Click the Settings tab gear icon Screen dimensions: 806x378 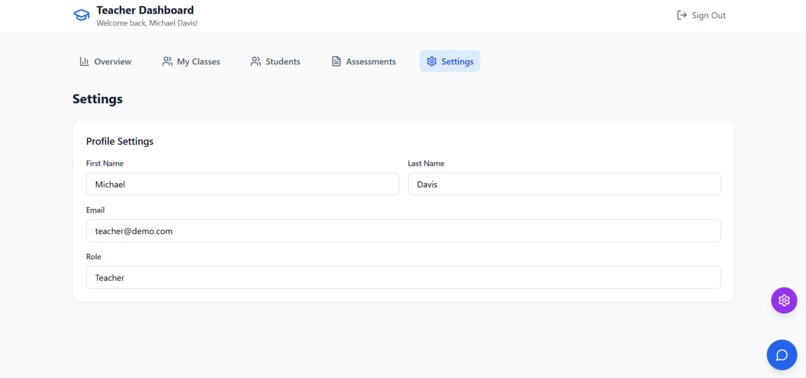click(431, 61)
